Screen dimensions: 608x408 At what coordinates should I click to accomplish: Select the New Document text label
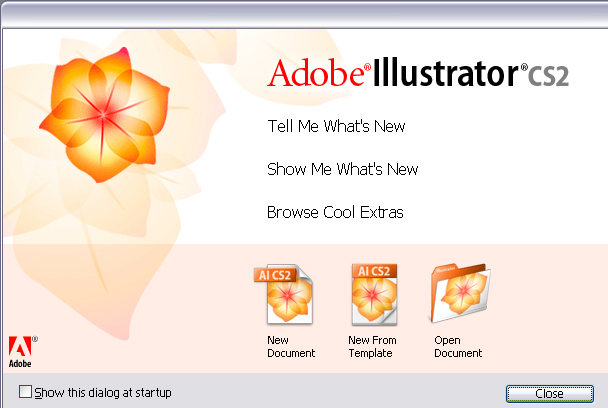tap(291, 347)
